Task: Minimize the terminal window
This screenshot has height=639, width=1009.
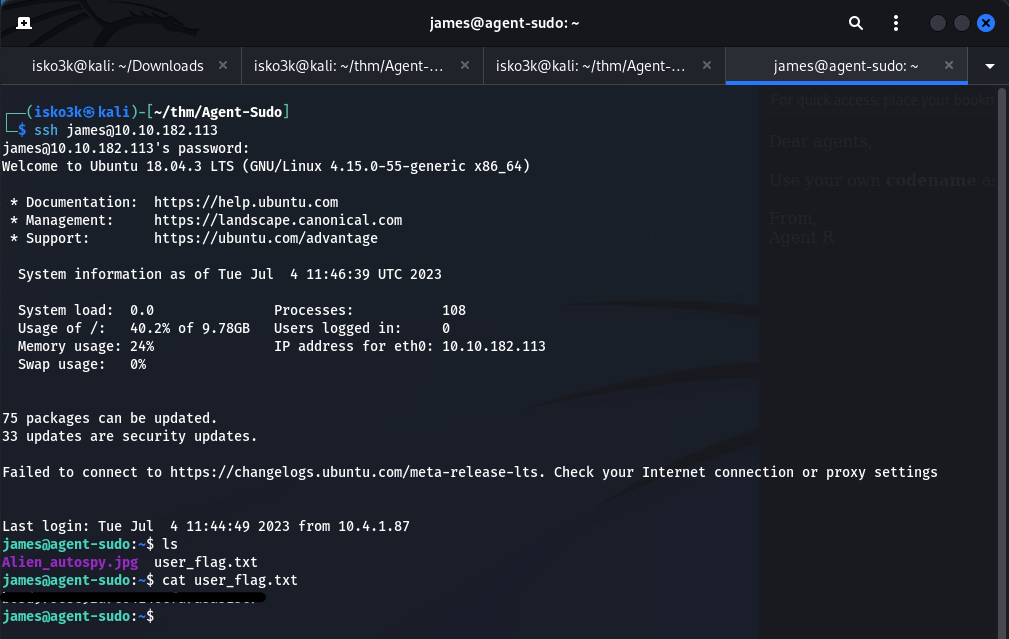Action: [x=937, y=23]
